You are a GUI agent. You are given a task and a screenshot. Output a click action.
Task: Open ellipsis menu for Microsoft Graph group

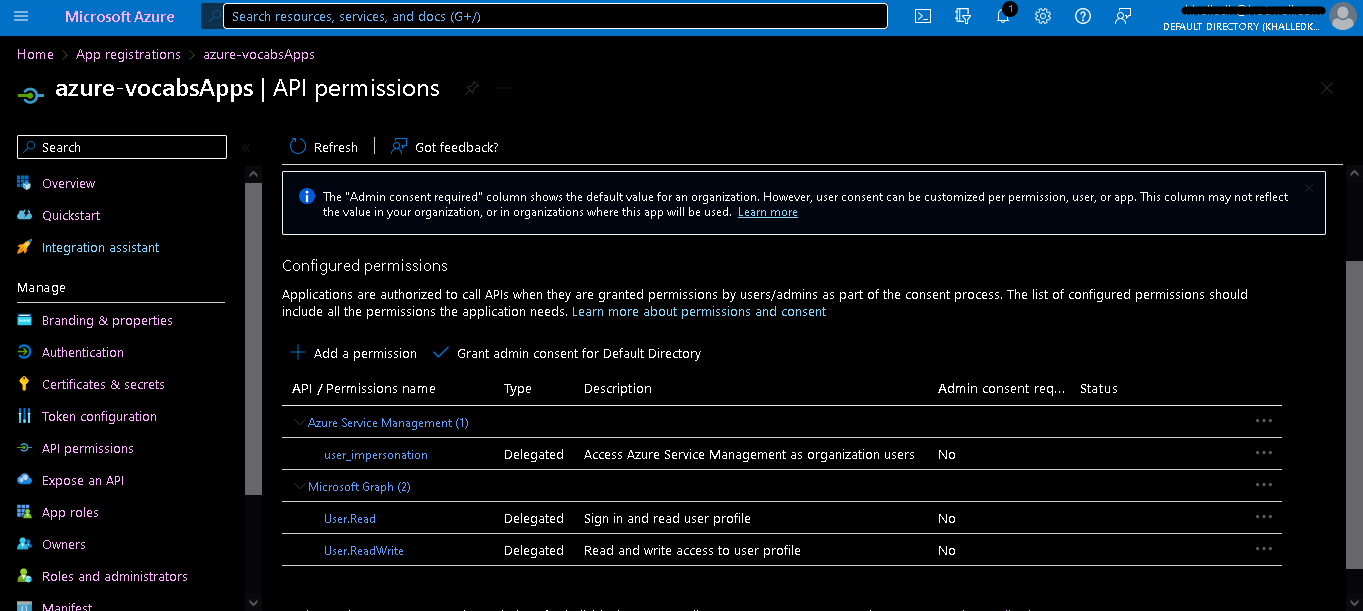pos(1264,485)
